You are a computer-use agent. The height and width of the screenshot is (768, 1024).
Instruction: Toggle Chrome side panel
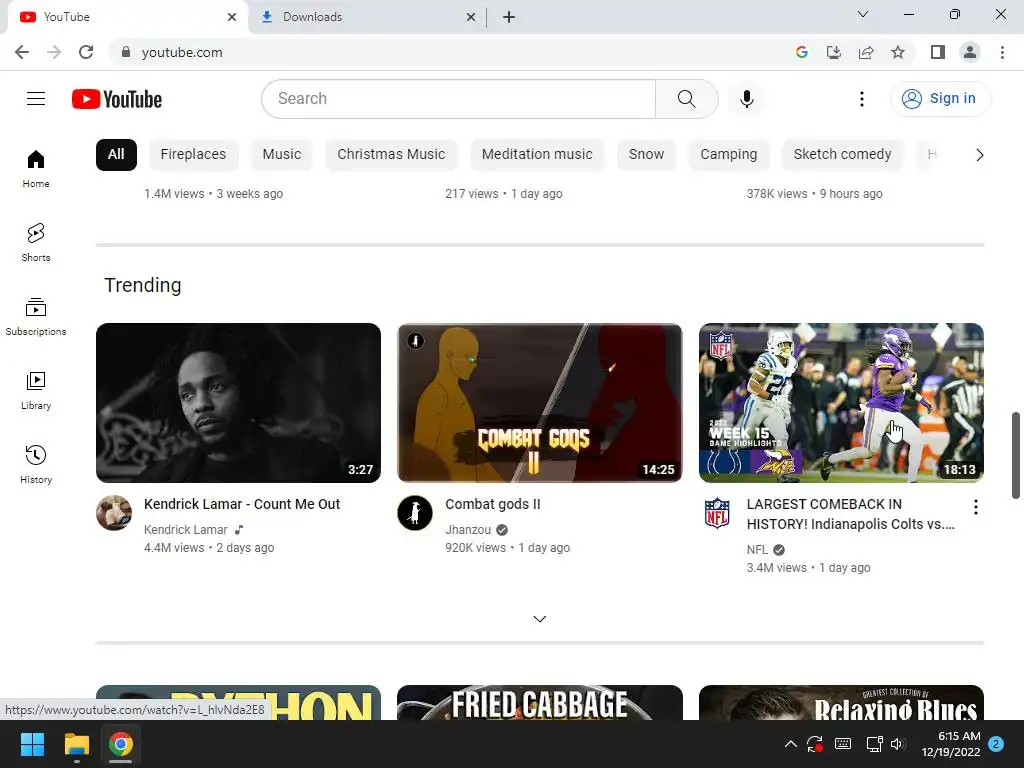click(938, 52)
